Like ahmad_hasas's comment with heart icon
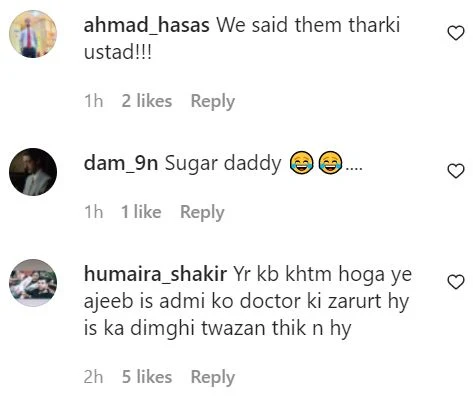The image size is (473, 407). point(455,33)
